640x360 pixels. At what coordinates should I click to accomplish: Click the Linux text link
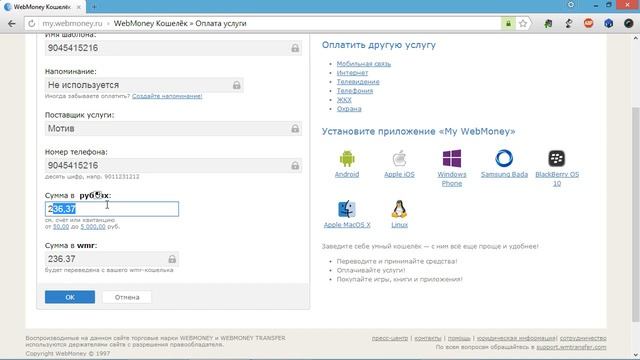click(x=399, y=225)
